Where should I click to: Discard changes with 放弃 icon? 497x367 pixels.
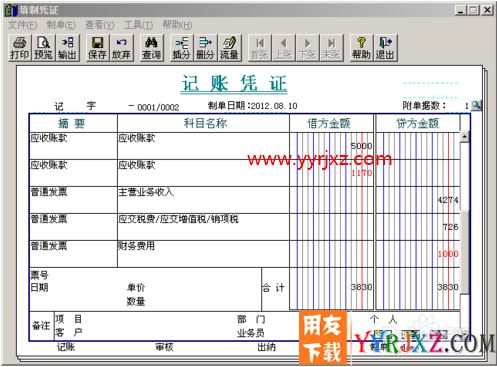[x=121, y=48]
